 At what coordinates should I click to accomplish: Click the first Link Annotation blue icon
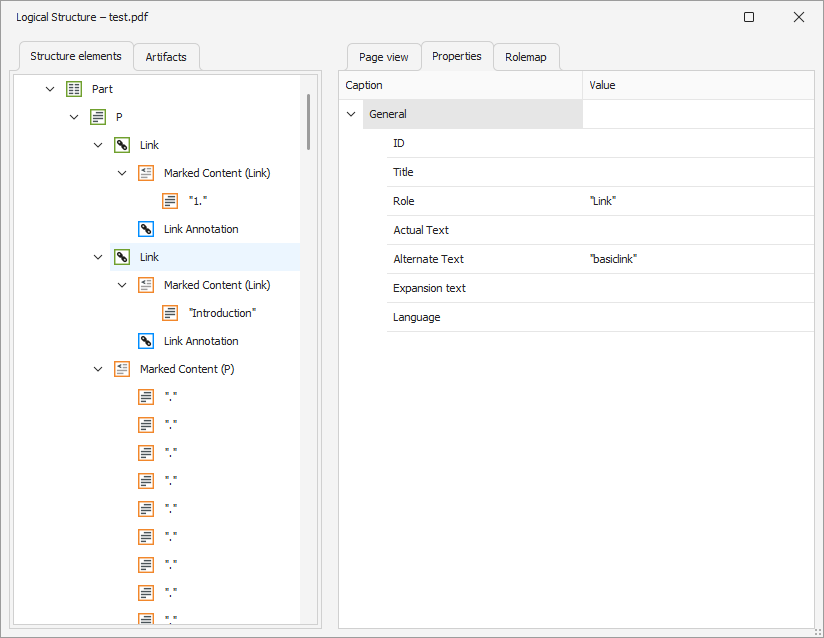tap(146, 229)
